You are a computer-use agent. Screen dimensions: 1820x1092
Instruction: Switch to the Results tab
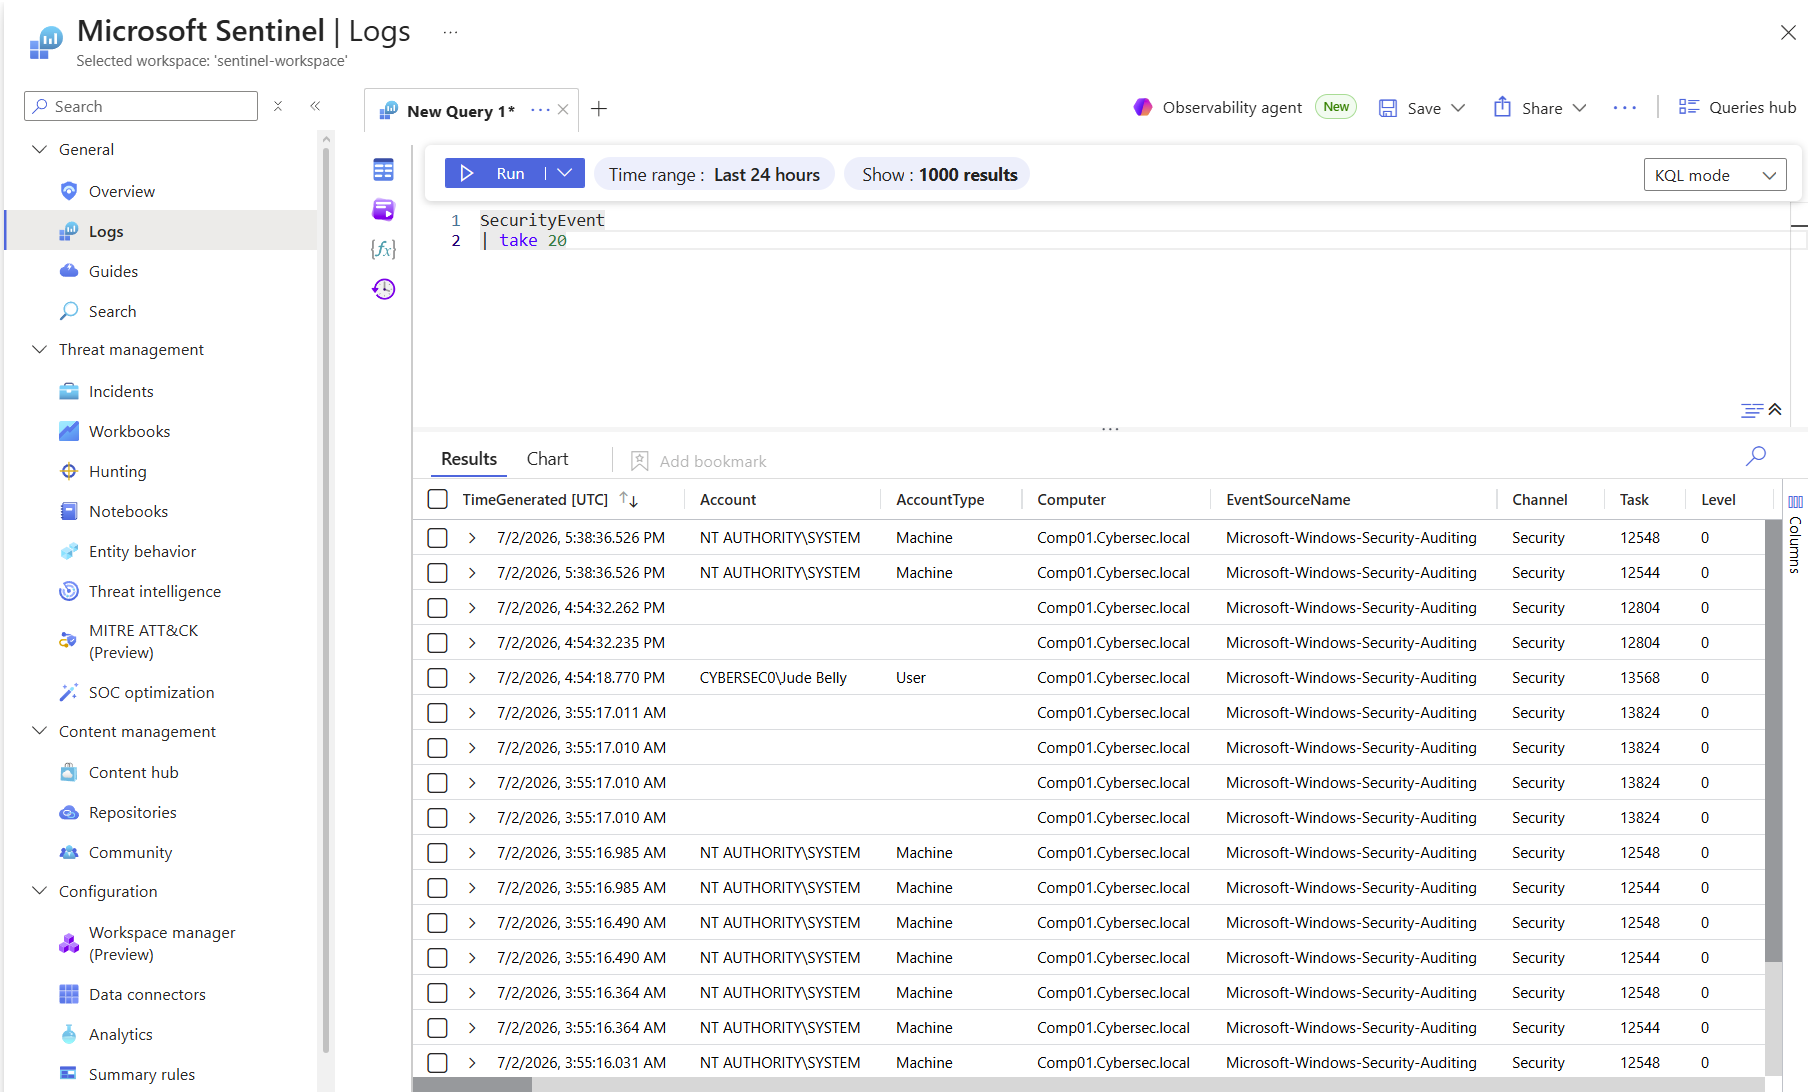pos(469,459)
